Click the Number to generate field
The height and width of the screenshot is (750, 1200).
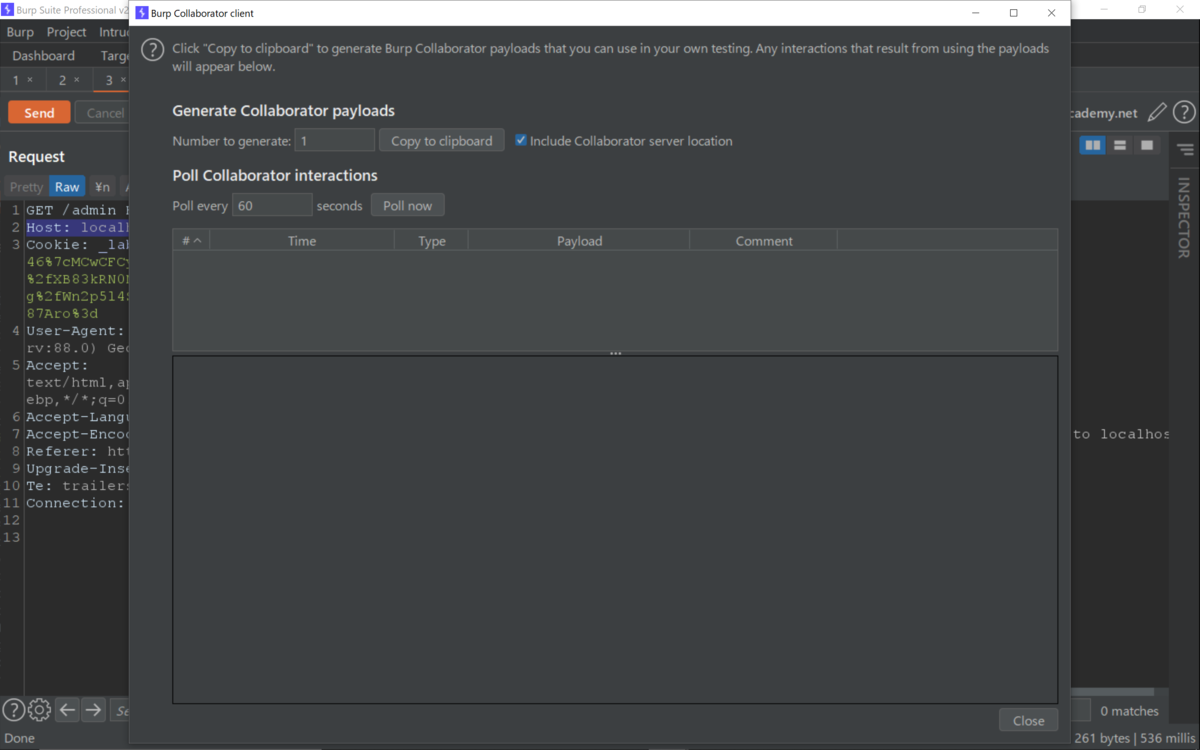pyautogui.click(x=335, y=141)
